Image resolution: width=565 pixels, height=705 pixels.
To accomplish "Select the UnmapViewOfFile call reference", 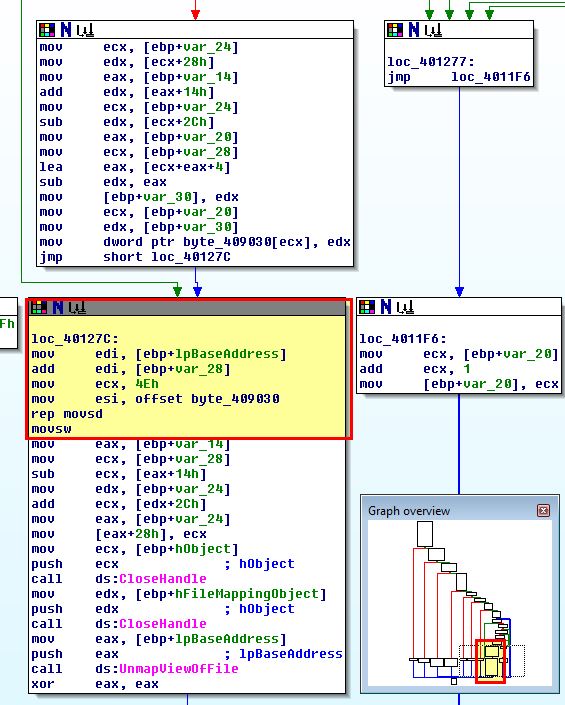I will (178, 669).
